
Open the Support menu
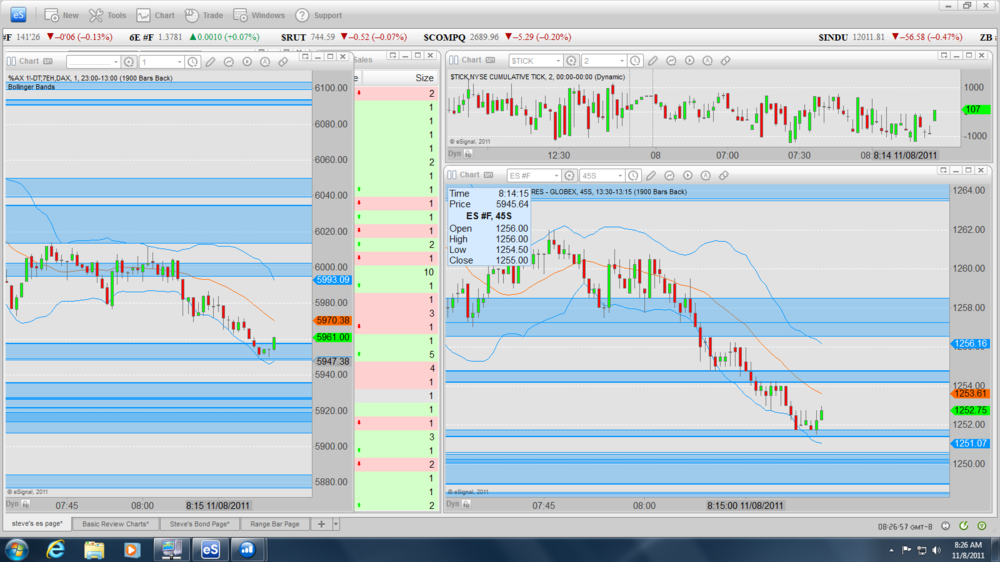click(x=319, y=15)
